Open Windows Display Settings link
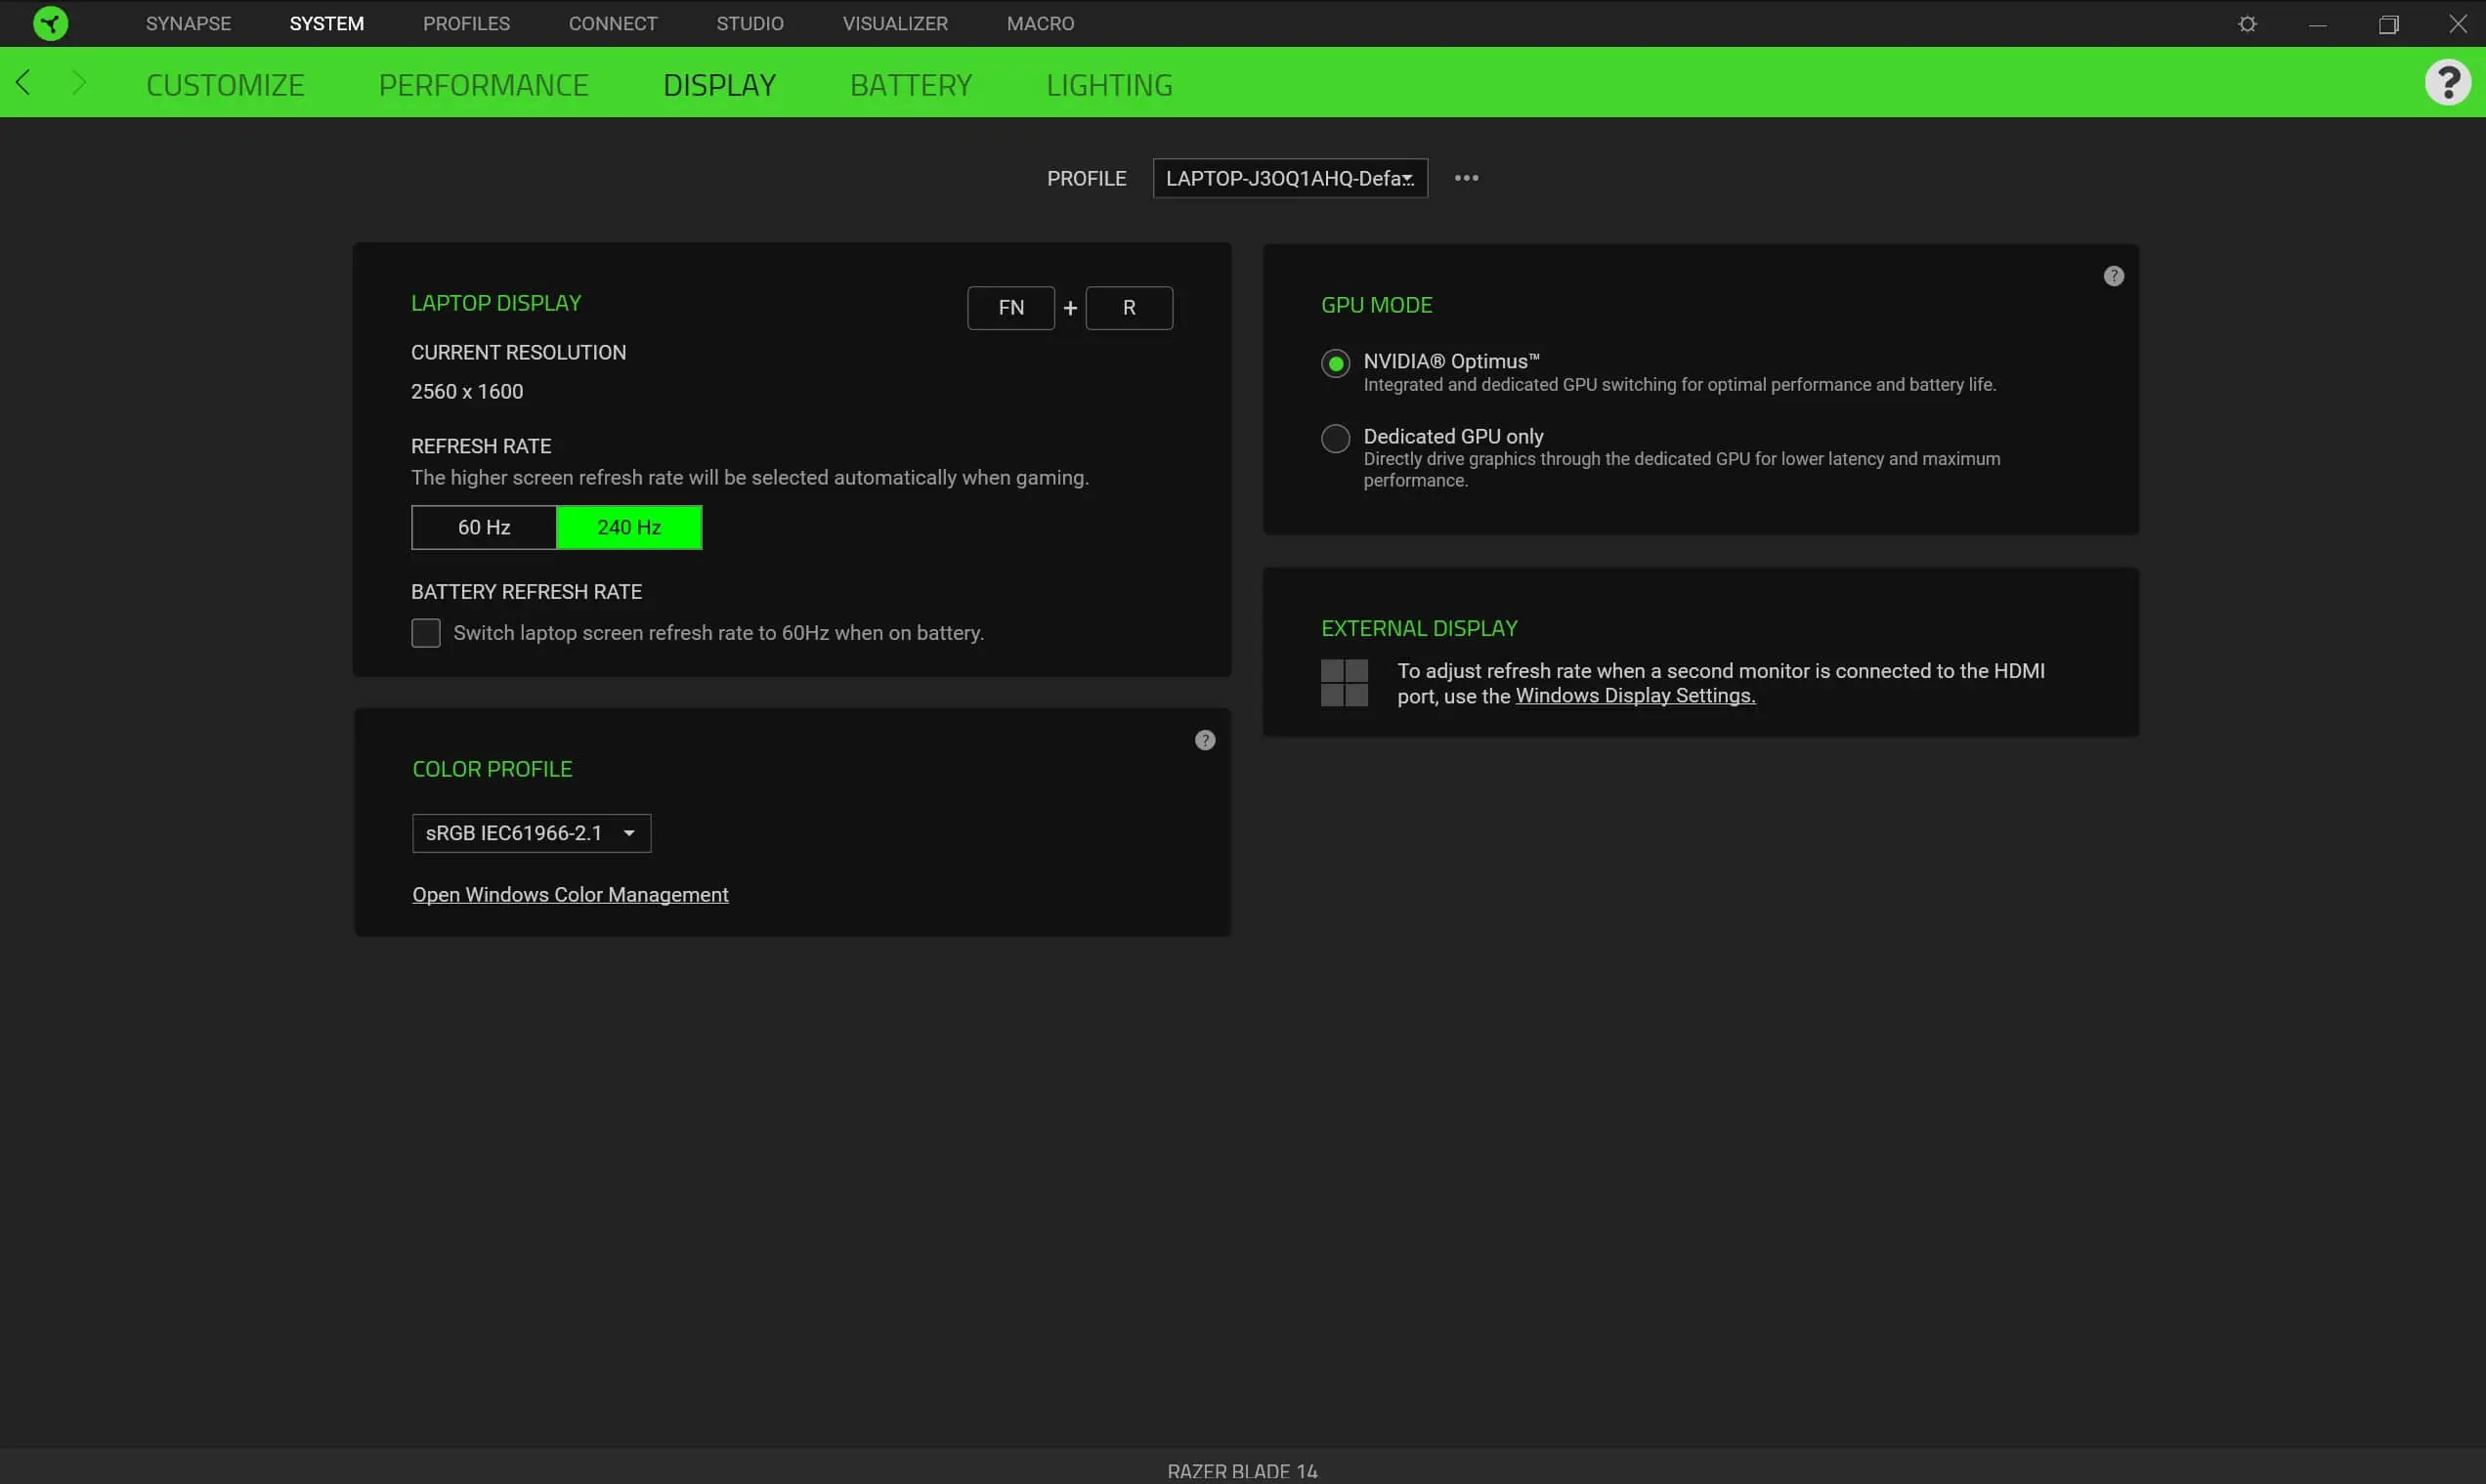This screenshot has height=1484, width=2486. [1635, 696]
